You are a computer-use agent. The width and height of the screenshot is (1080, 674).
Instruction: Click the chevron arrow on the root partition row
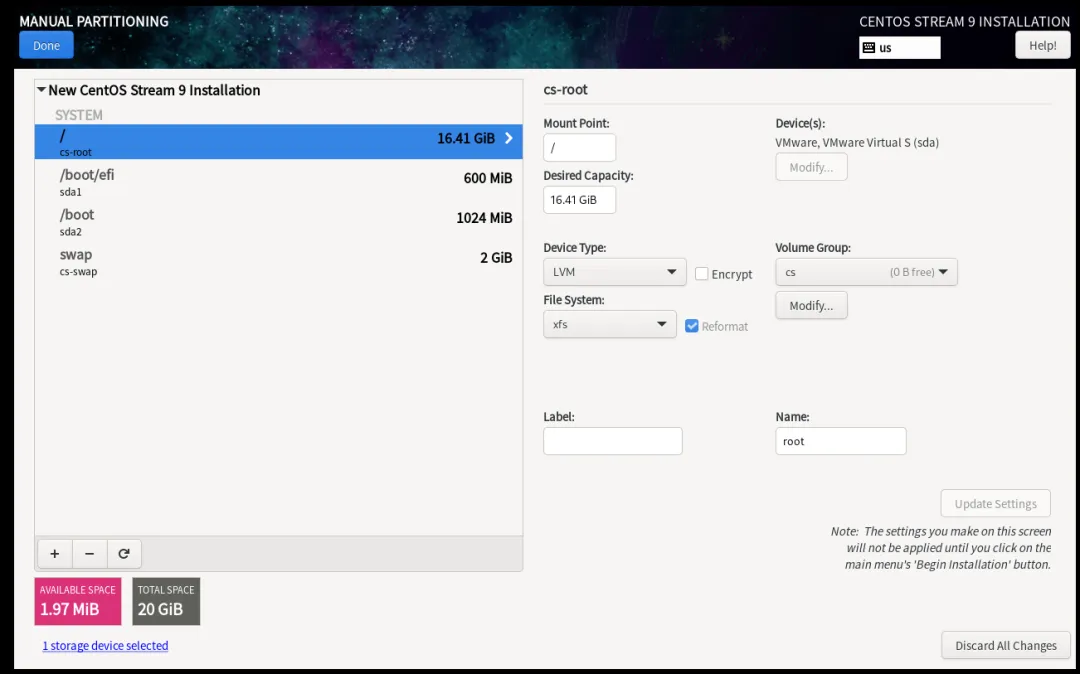509,138
